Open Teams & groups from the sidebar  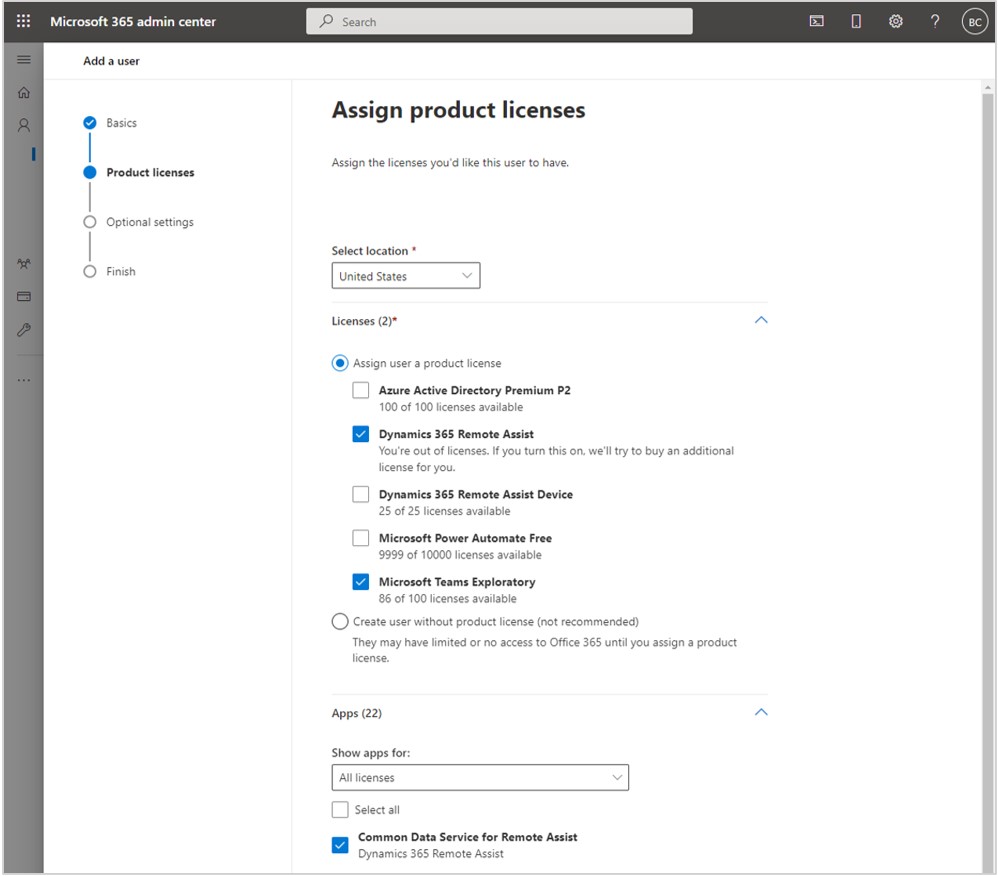click(24, 263)
